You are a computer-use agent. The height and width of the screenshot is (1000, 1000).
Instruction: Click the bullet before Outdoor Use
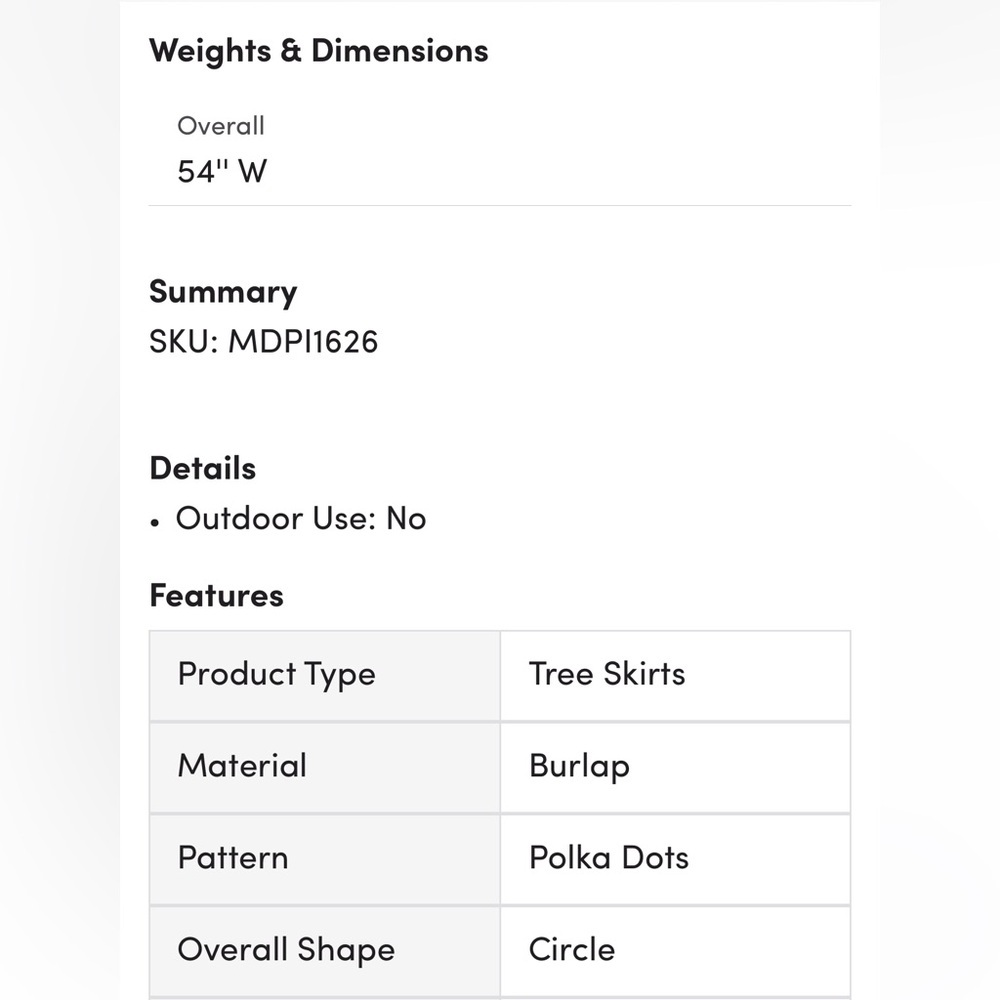(x=154, y=522)
